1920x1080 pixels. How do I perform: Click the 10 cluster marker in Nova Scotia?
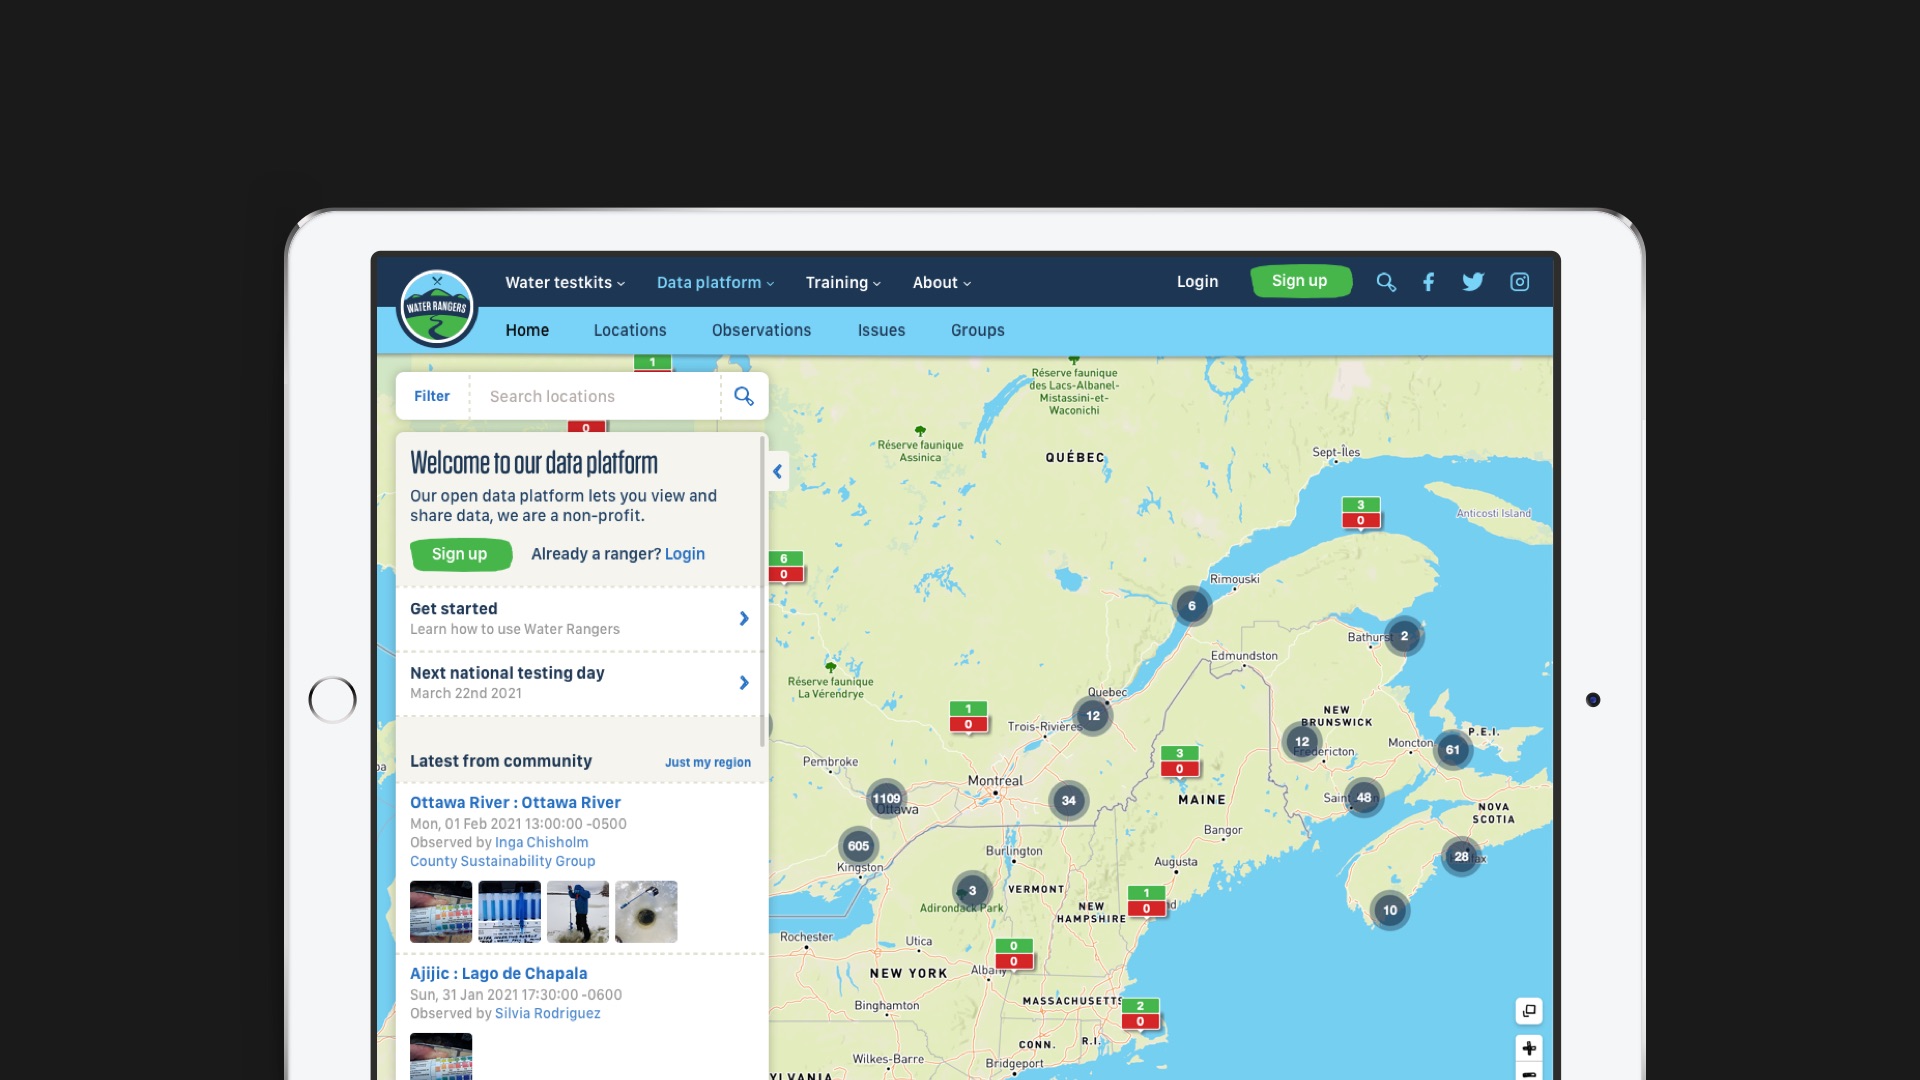coord(1390,910)
